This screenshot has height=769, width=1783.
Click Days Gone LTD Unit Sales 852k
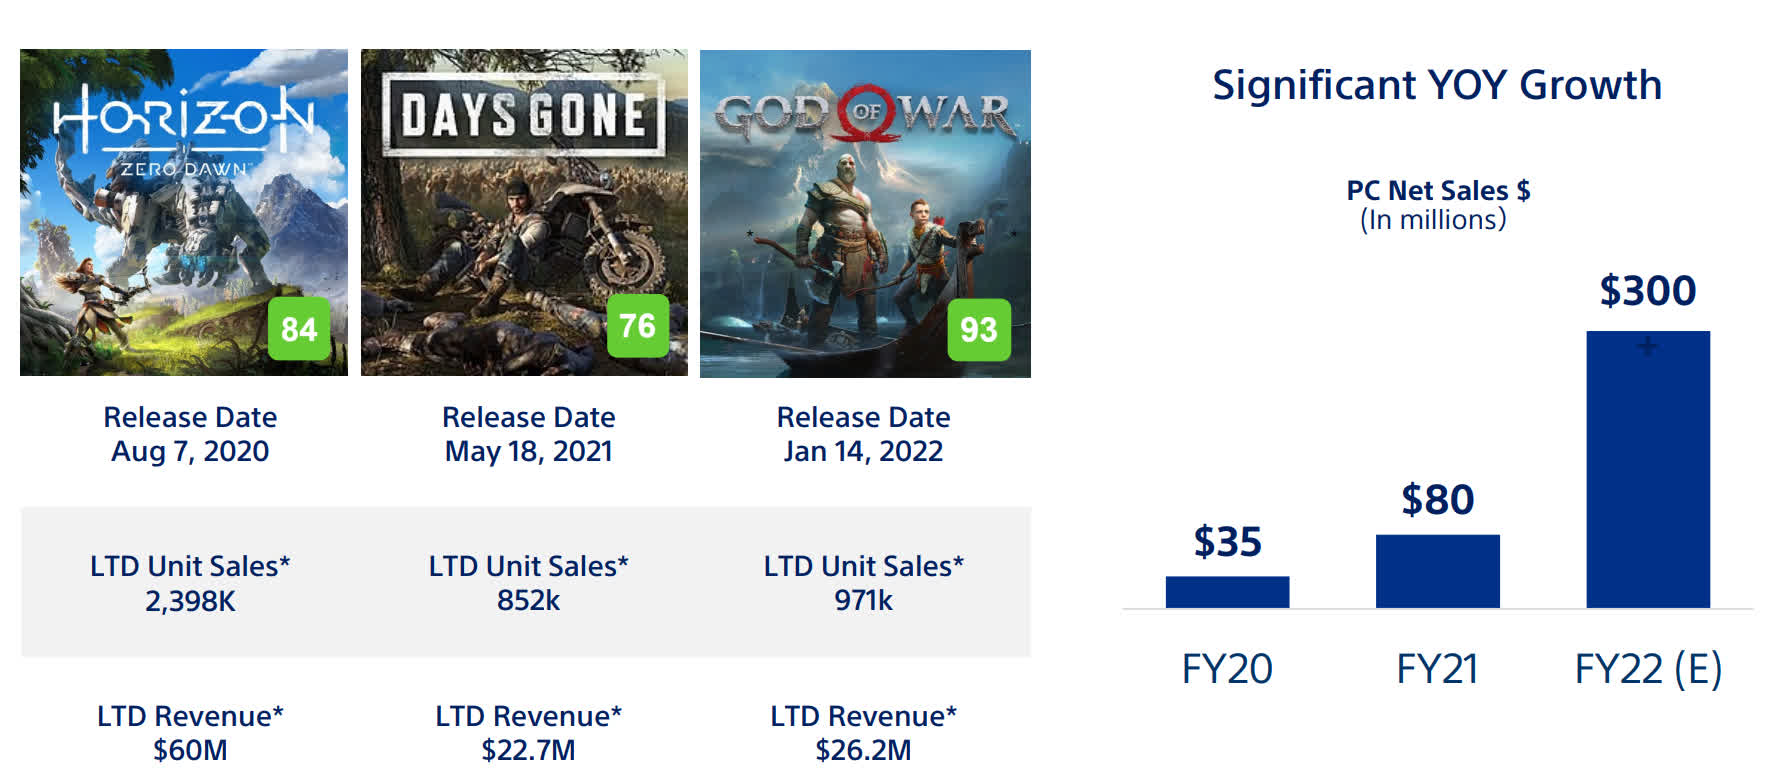point(528,600)
